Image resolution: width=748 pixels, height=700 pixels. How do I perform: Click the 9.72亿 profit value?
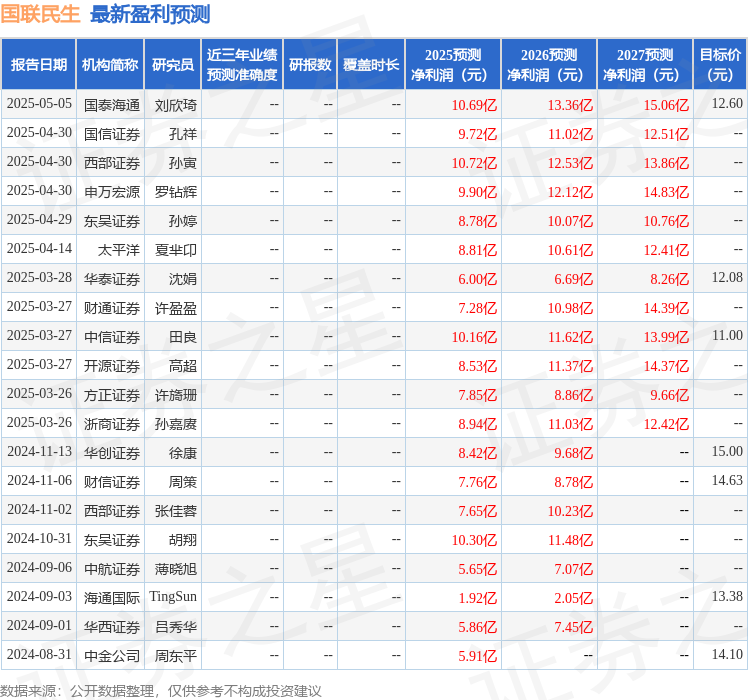tap(478, 134)
